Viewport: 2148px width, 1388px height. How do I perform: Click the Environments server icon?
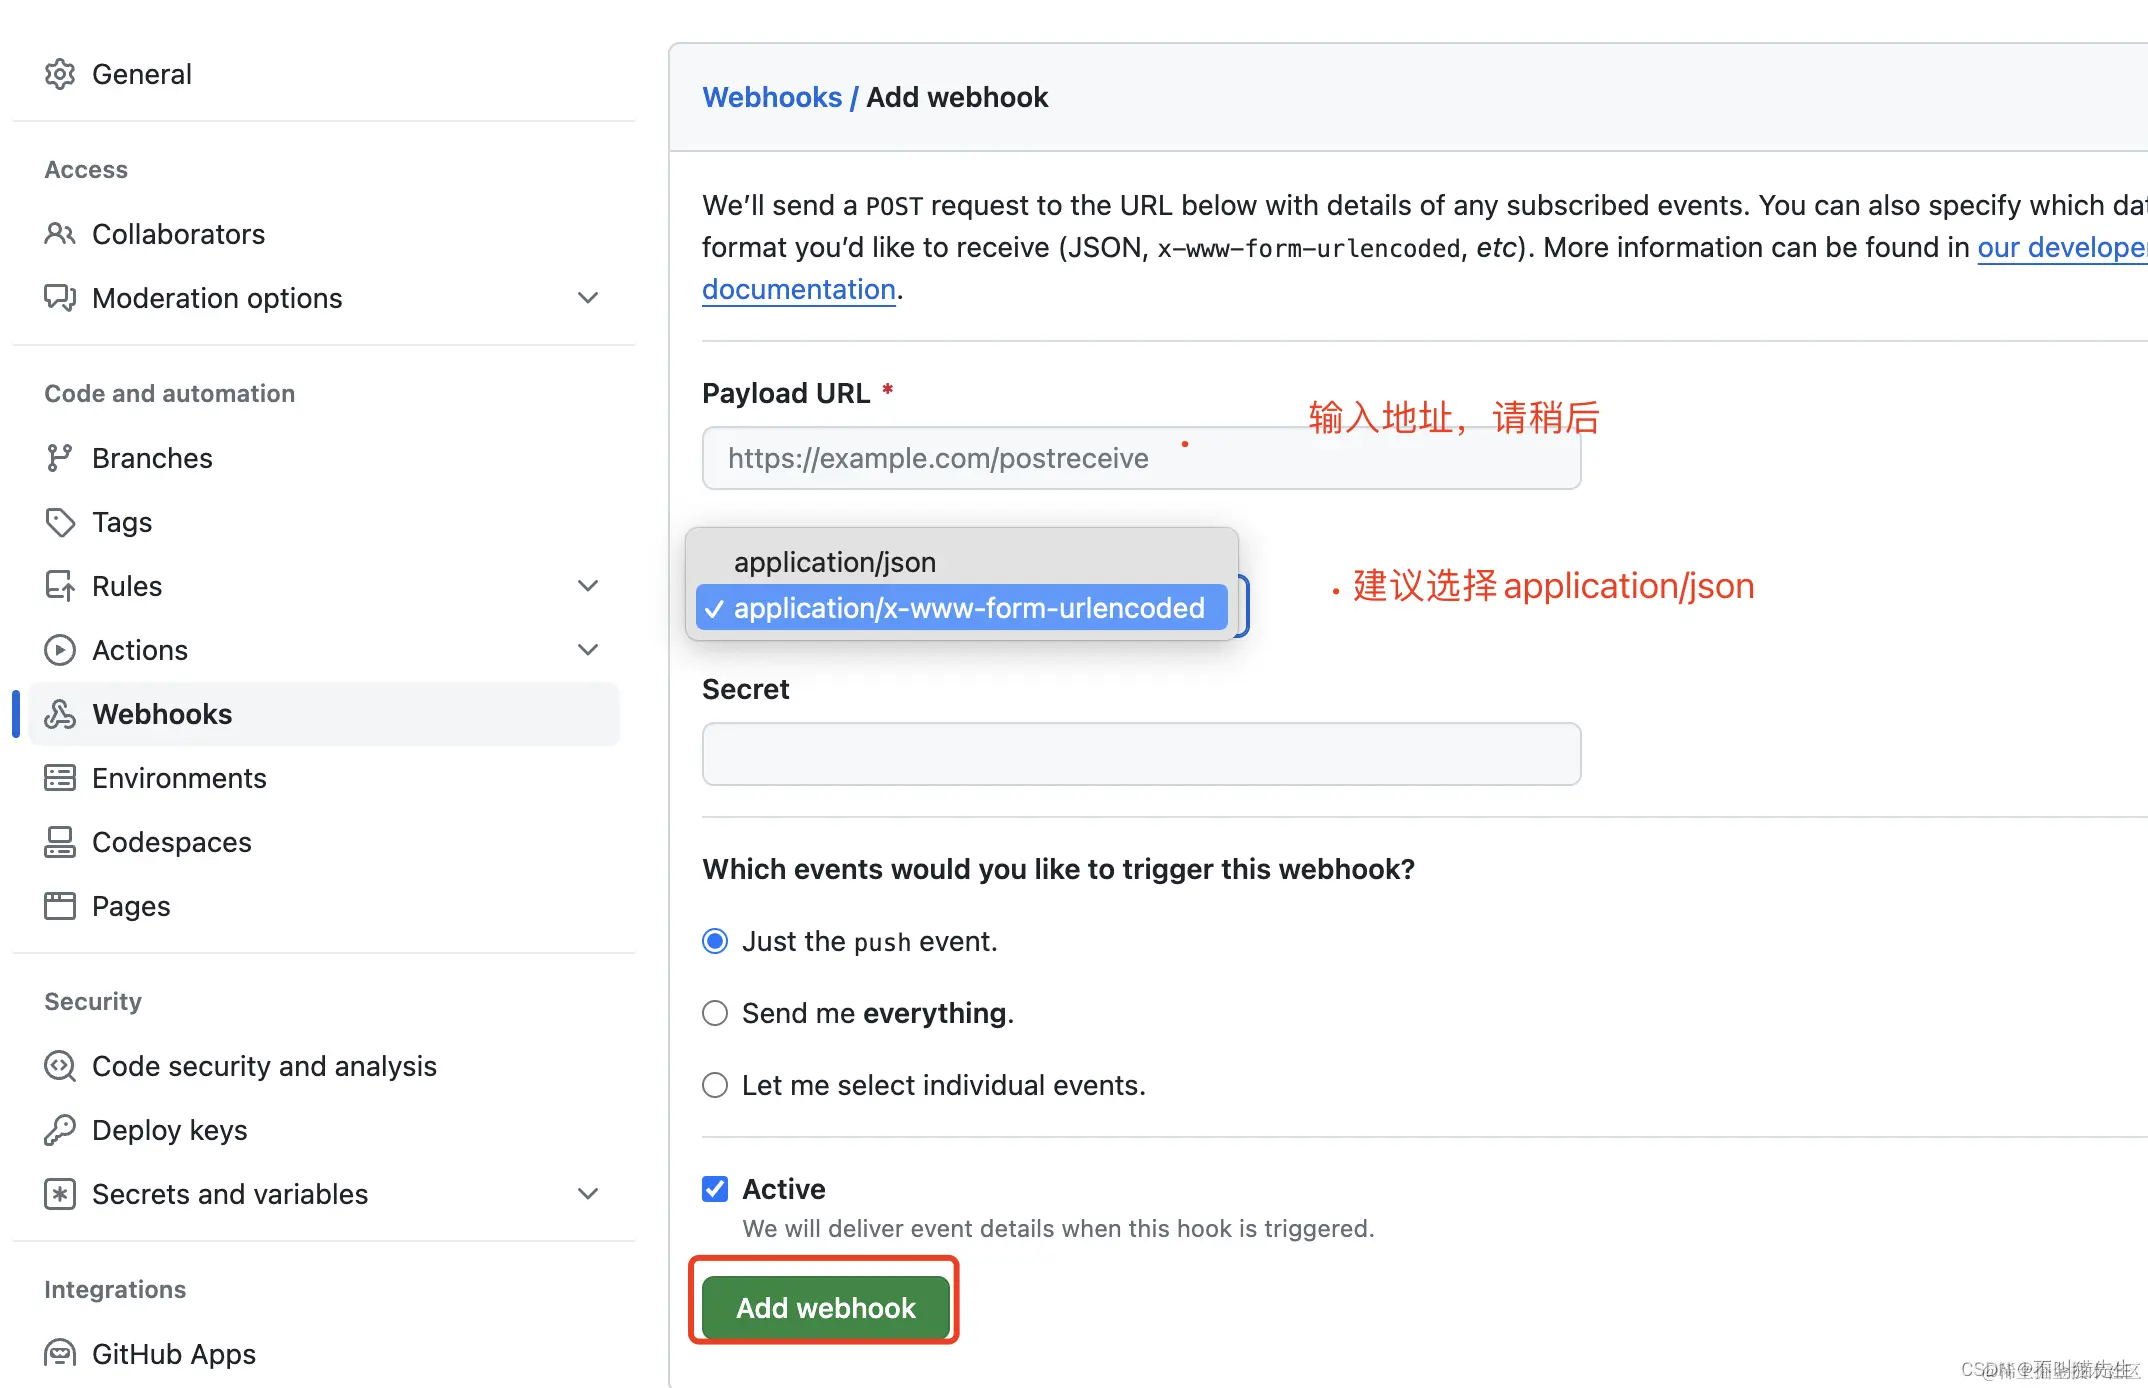coord(60,778)
